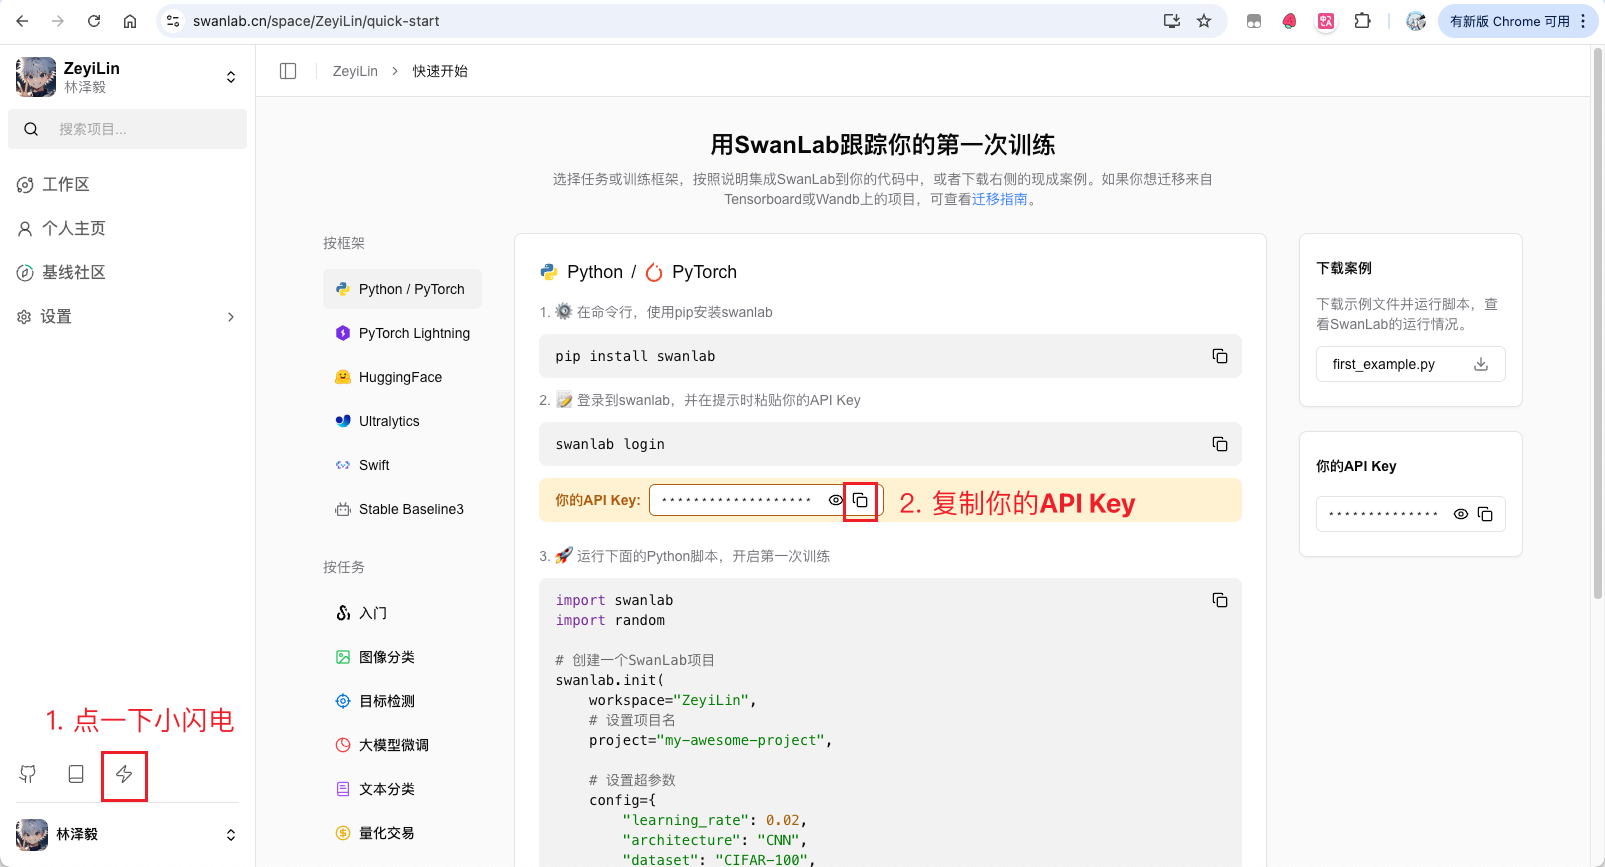Open ZeyiLin workspace switcher dropdown
The height and width of the screenshot is (867, 1605).
tap(231, 77)
